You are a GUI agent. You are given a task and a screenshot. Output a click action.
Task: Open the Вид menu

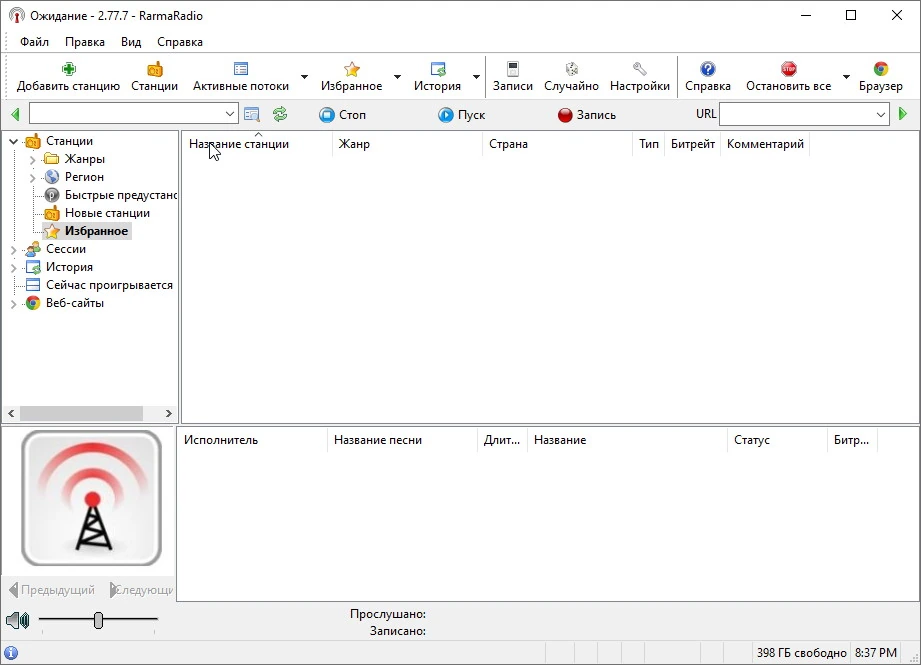(x=131, y=42)
